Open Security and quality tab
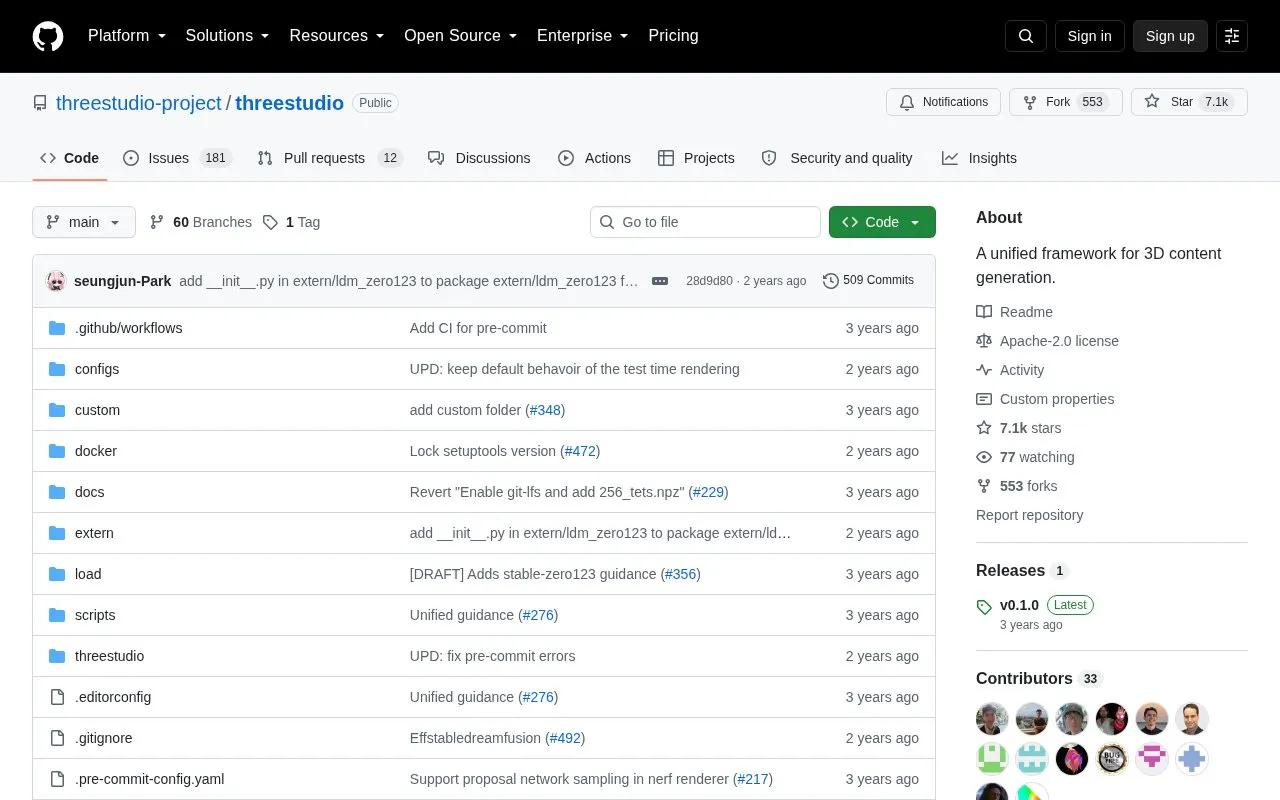The width and height of the screenshot is (1280, 800). click(x=837, y=158)
